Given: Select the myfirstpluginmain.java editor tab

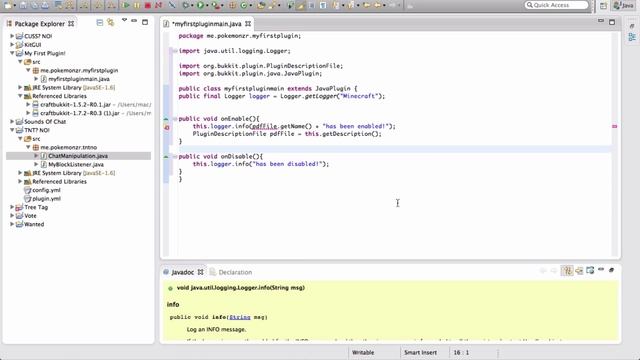Looking at the screenshot, I should click(207, 24).
